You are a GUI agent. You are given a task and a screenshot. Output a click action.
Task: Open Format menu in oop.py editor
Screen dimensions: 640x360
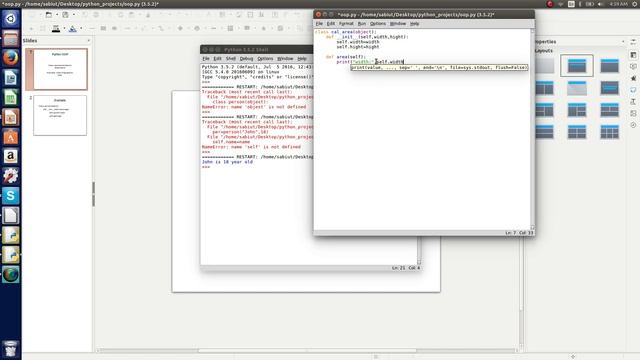(x=346, y=24)
